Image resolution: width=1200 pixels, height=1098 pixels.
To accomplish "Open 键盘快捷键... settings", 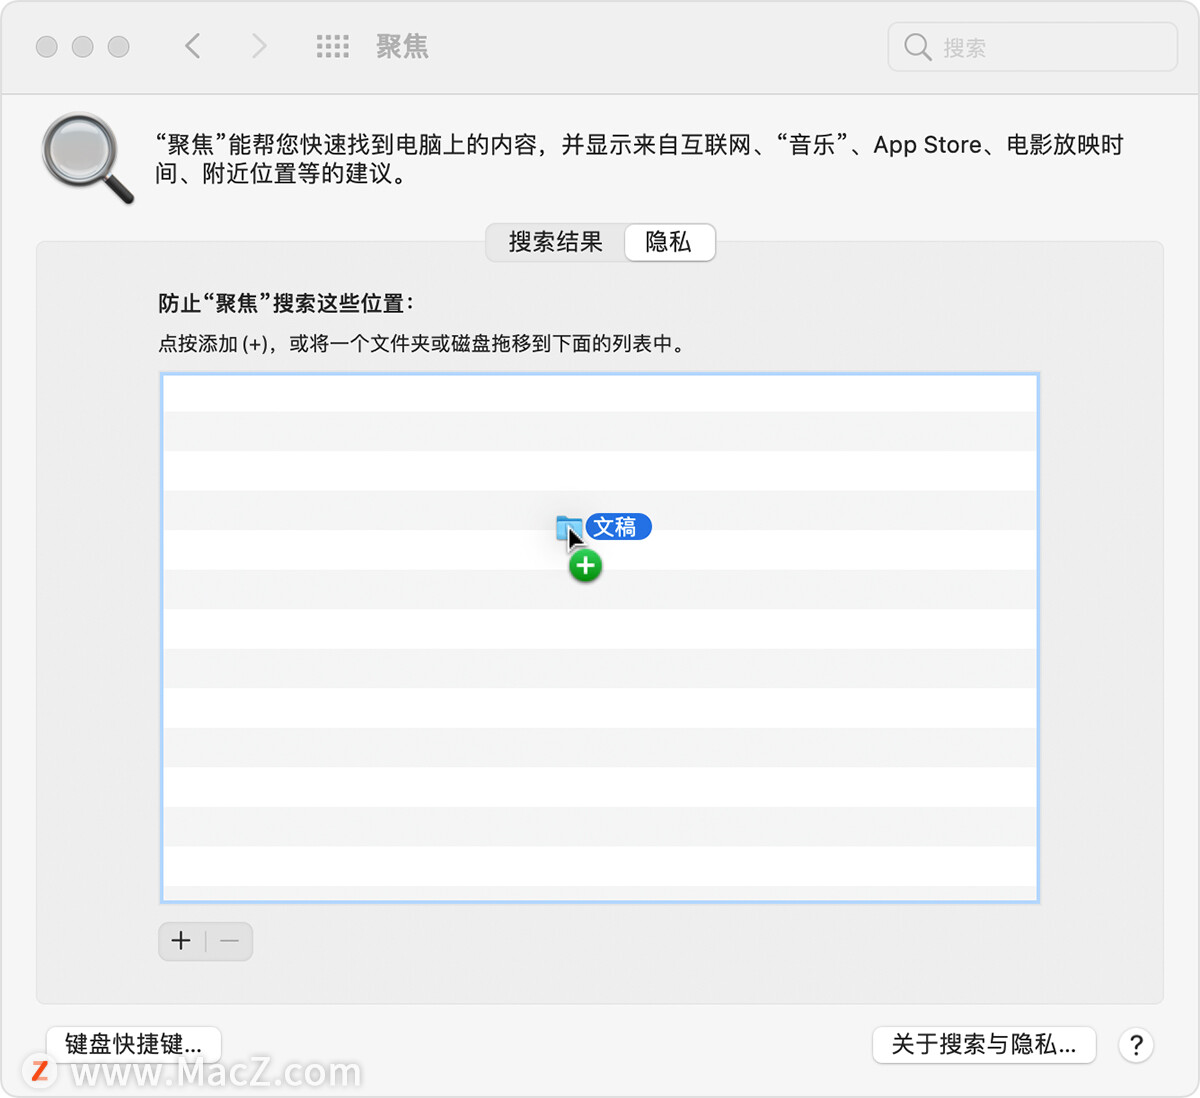I will coord(134,1045).
